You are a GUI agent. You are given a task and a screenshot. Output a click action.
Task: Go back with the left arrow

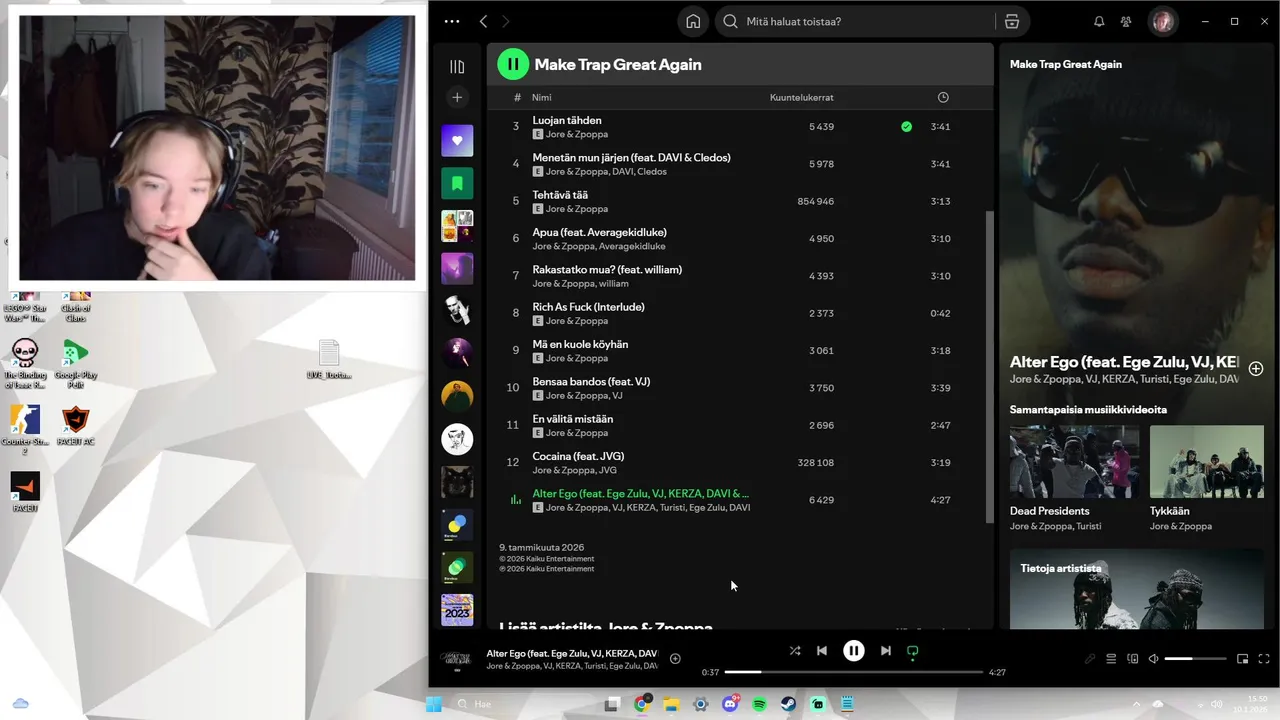(x=483, y=21)
